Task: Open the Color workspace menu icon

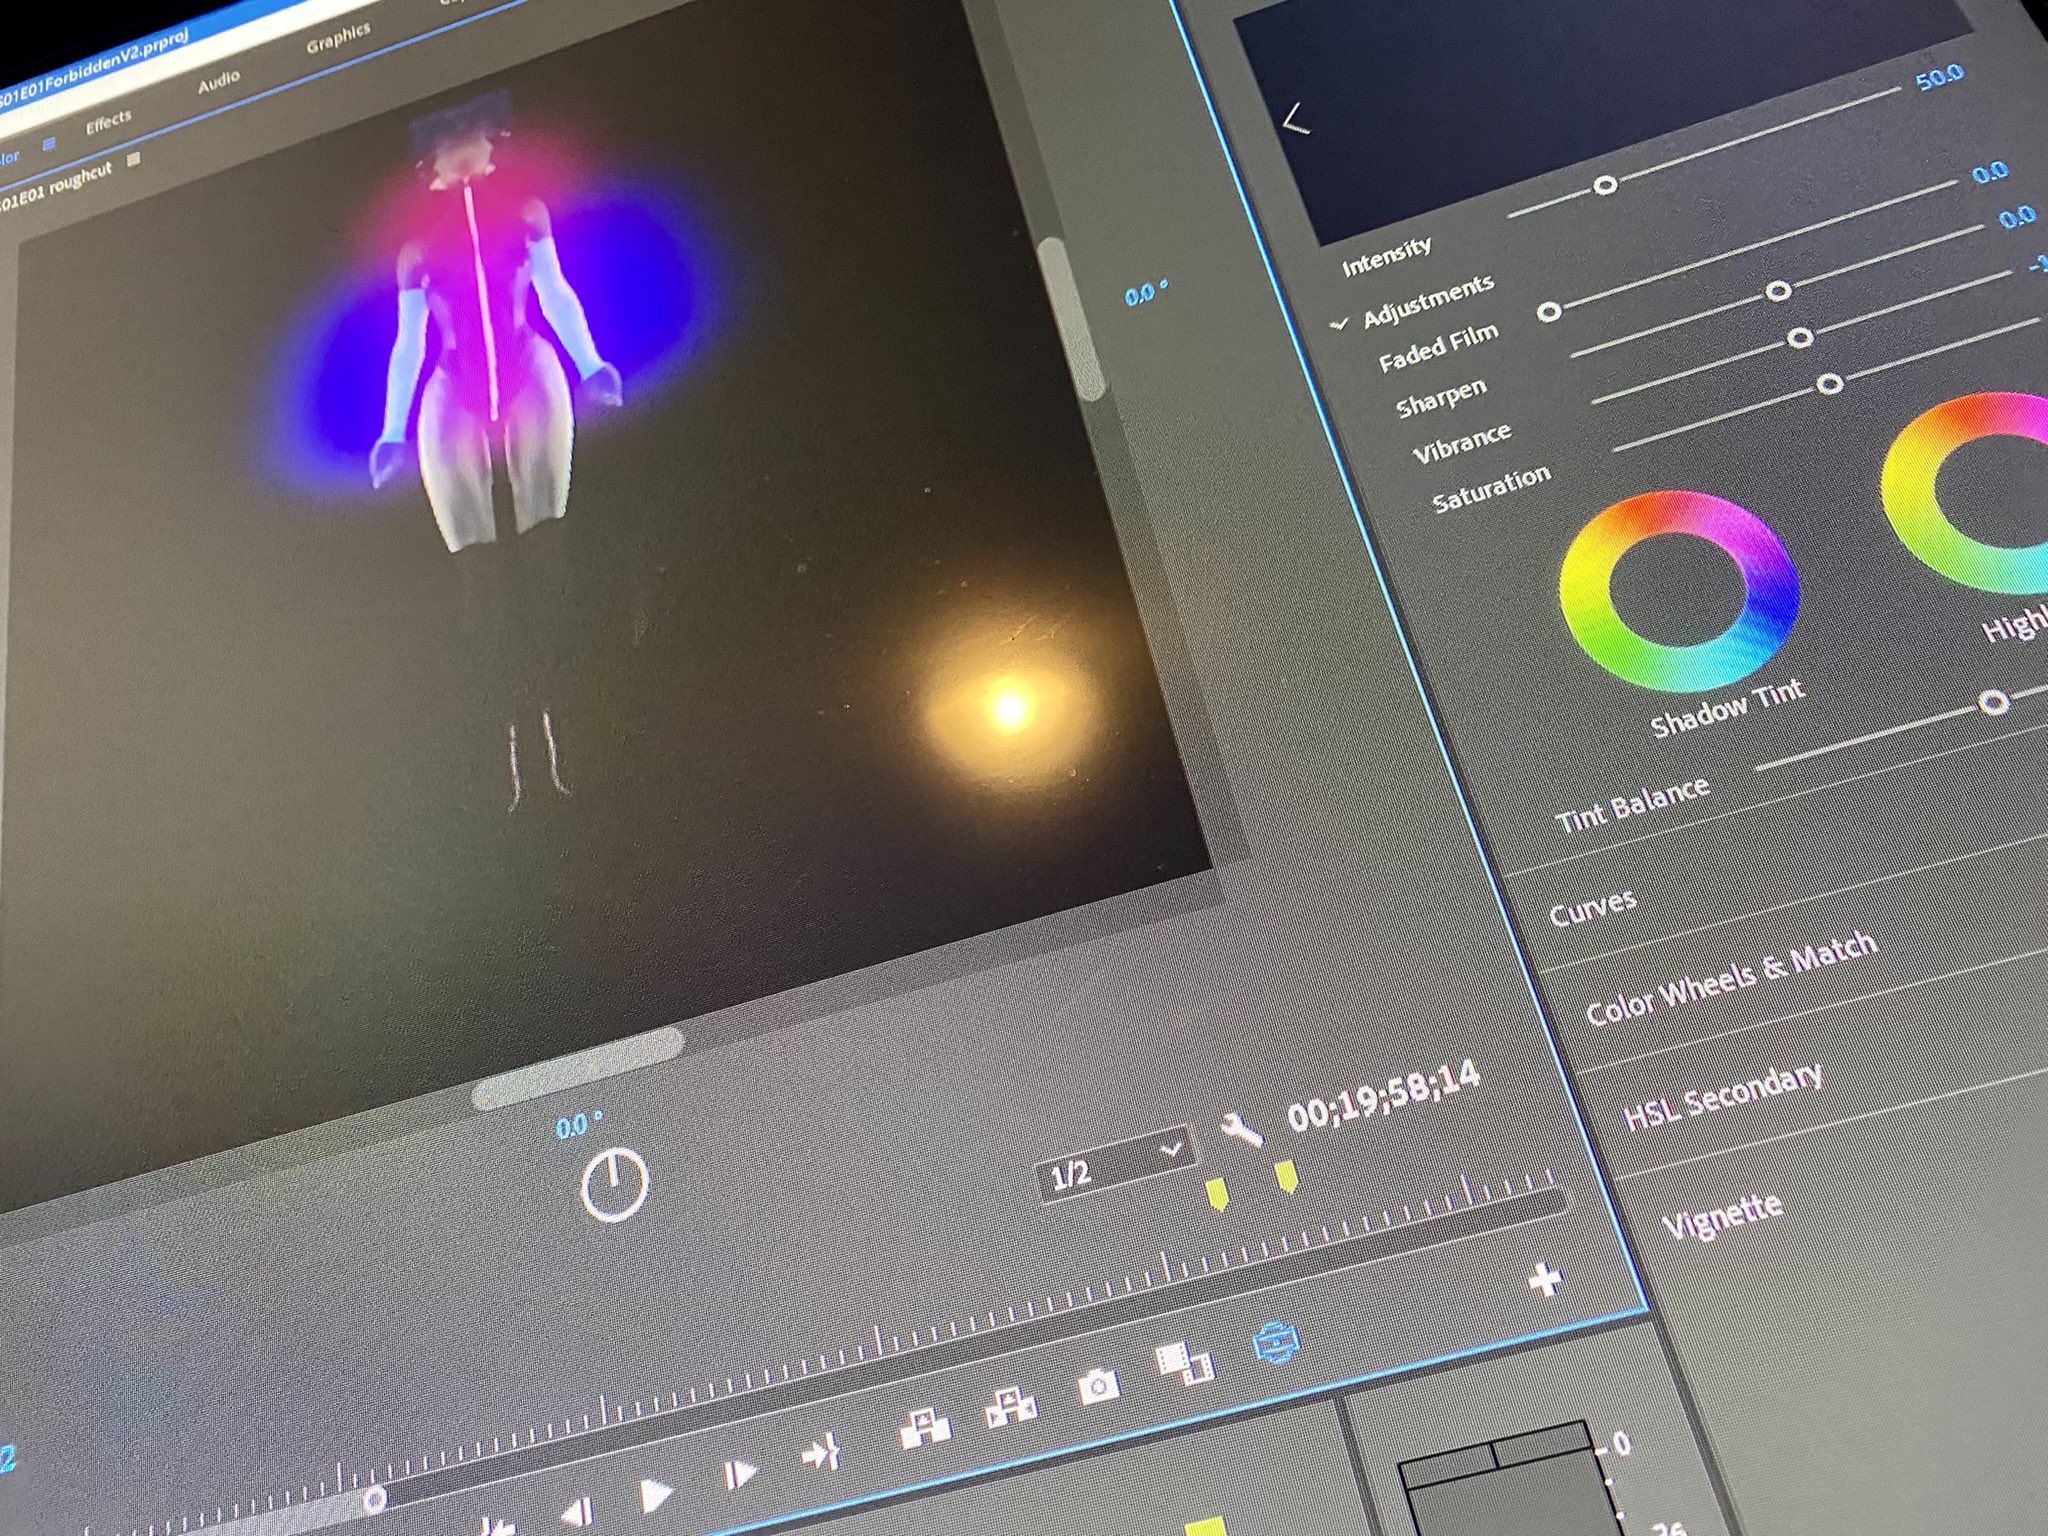Action: tap(48, 144)
